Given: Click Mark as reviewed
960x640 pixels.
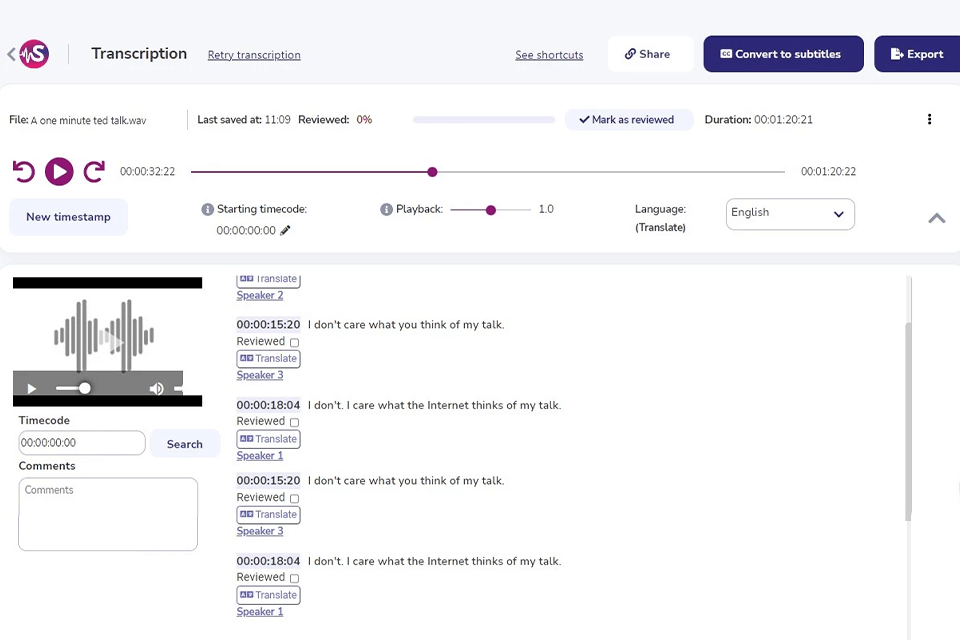Looking at the screenshot, I should click(629, 119).
